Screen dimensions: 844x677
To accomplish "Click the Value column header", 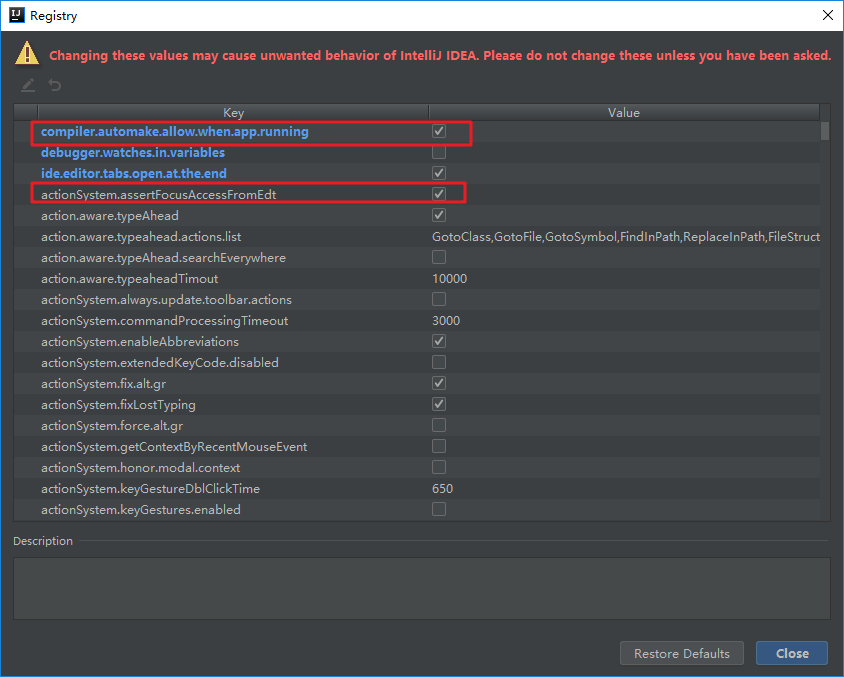I will click(x=624, y=112).
